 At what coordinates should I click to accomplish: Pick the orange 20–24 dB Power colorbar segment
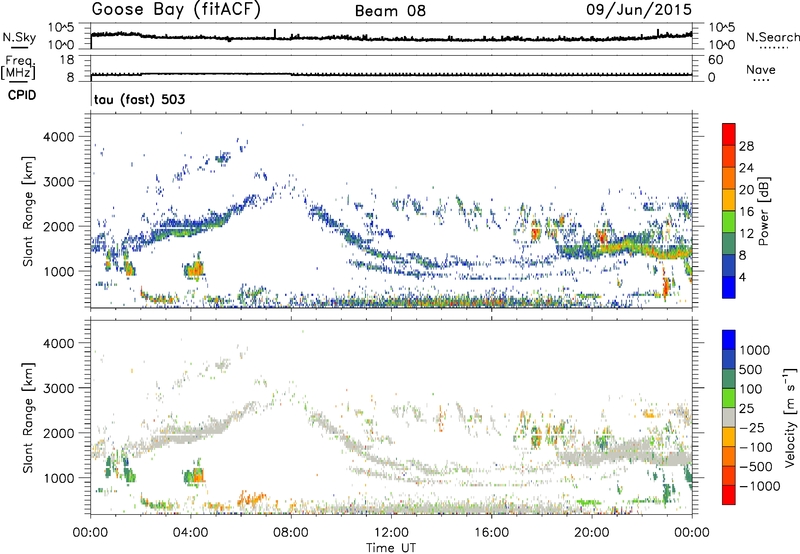(x=729, y=178)
